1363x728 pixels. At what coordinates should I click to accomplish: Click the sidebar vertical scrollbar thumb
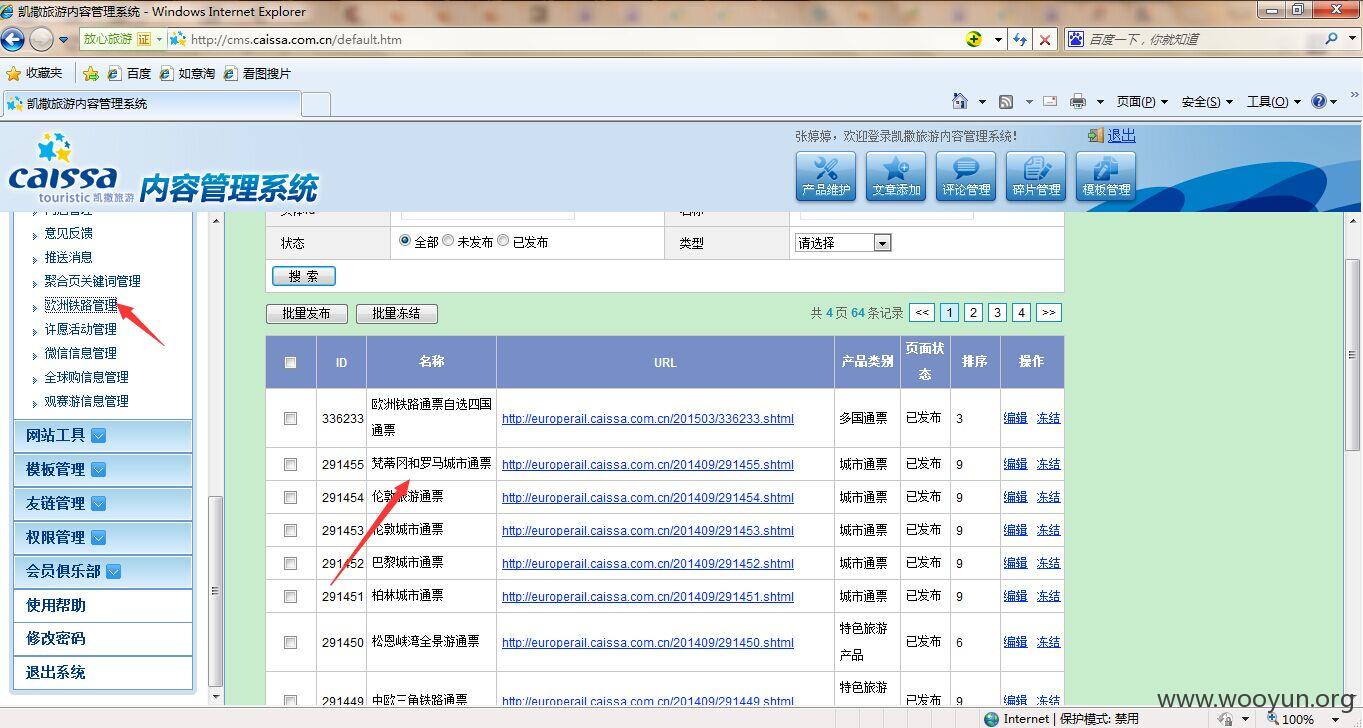click(x=215, y=590)
